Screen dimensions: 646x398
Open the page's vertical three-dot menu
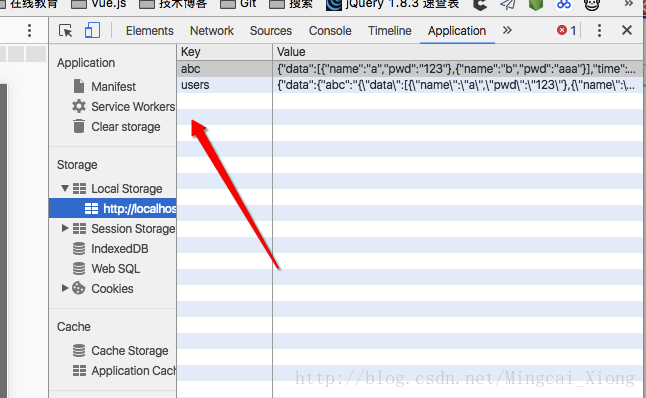pos(29,30)
